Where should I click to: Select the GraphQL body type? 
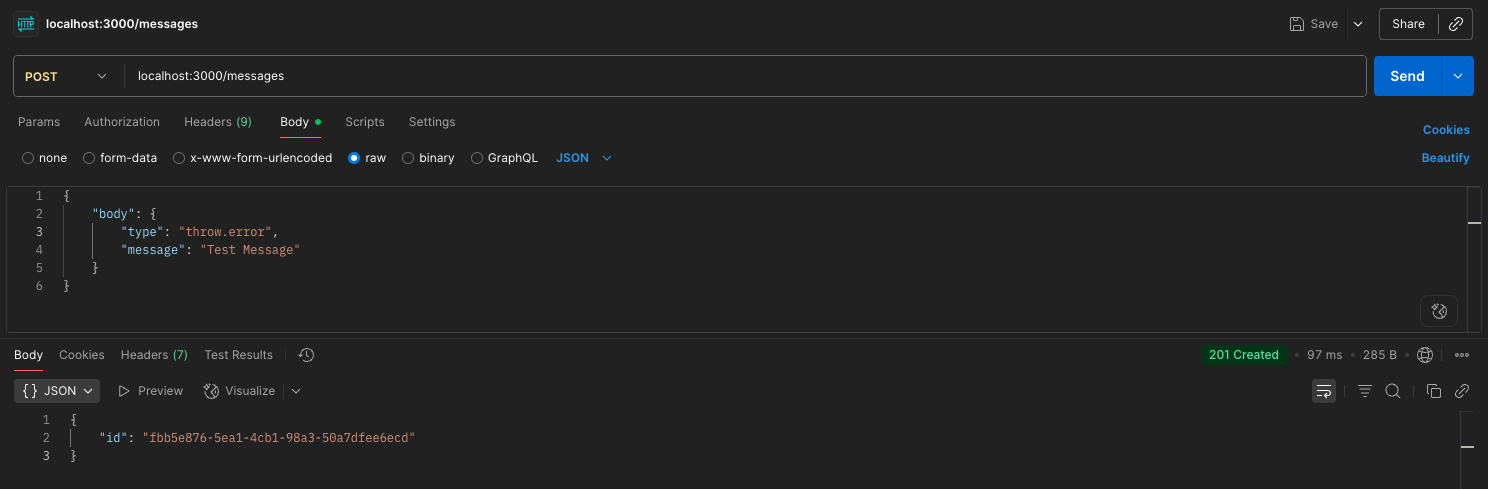point(477,158)
